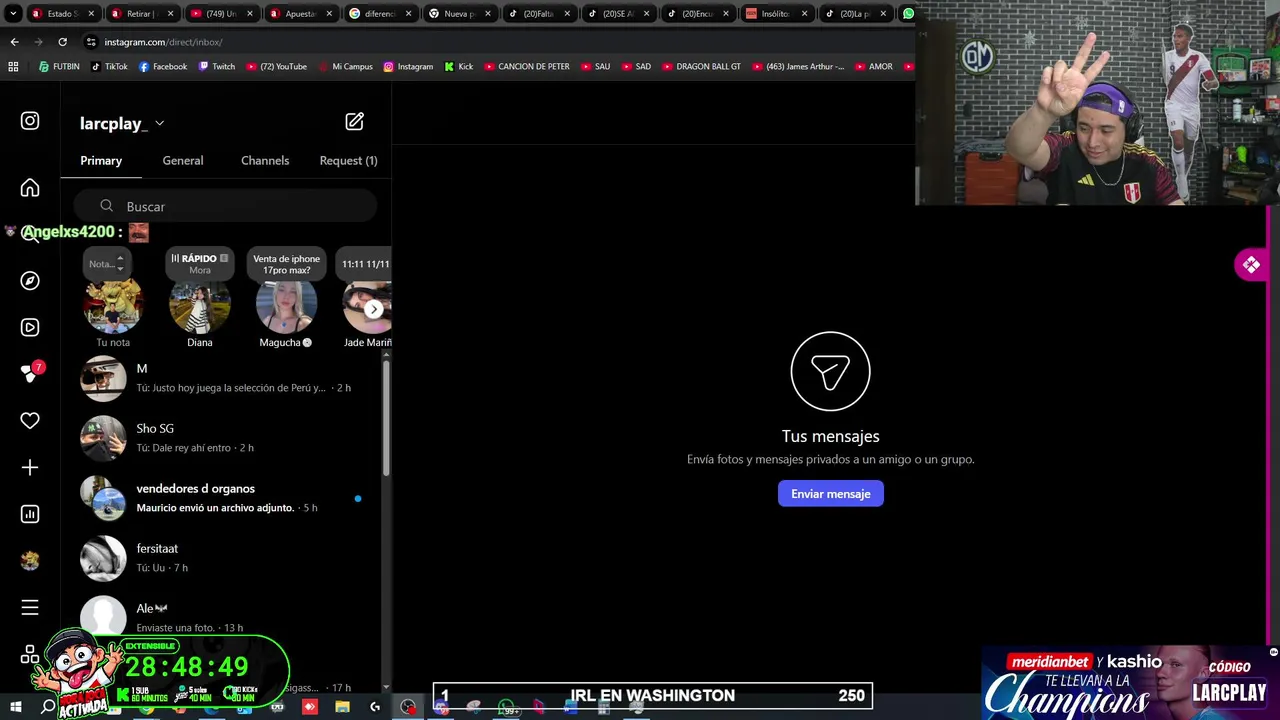1280x720 pixels.
Task: Open the Request (1) tab
Action: [x=348, y=161]
